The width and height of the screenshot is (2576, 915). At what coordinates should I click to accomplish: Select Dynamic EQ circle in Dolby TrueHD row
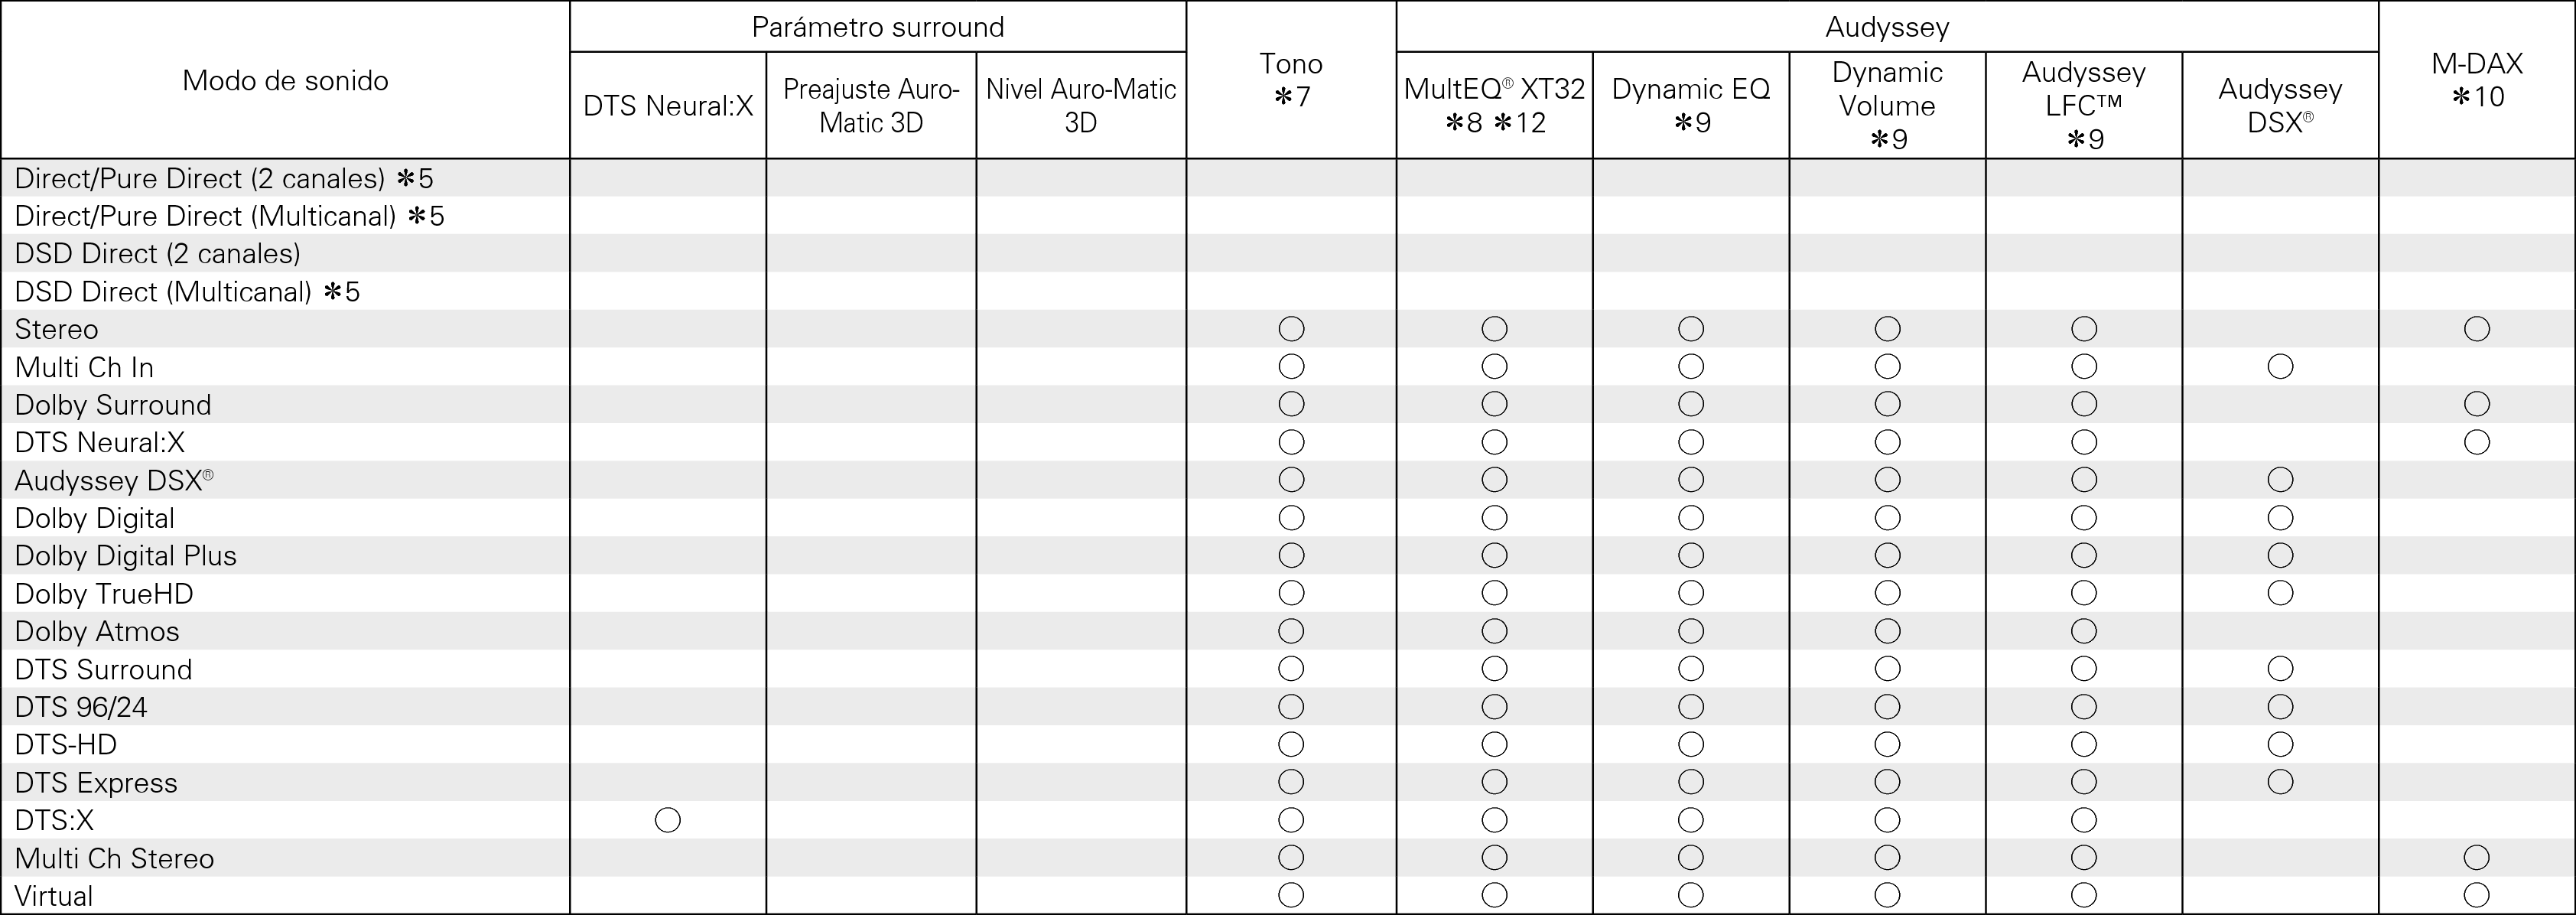click(1691, 593)
